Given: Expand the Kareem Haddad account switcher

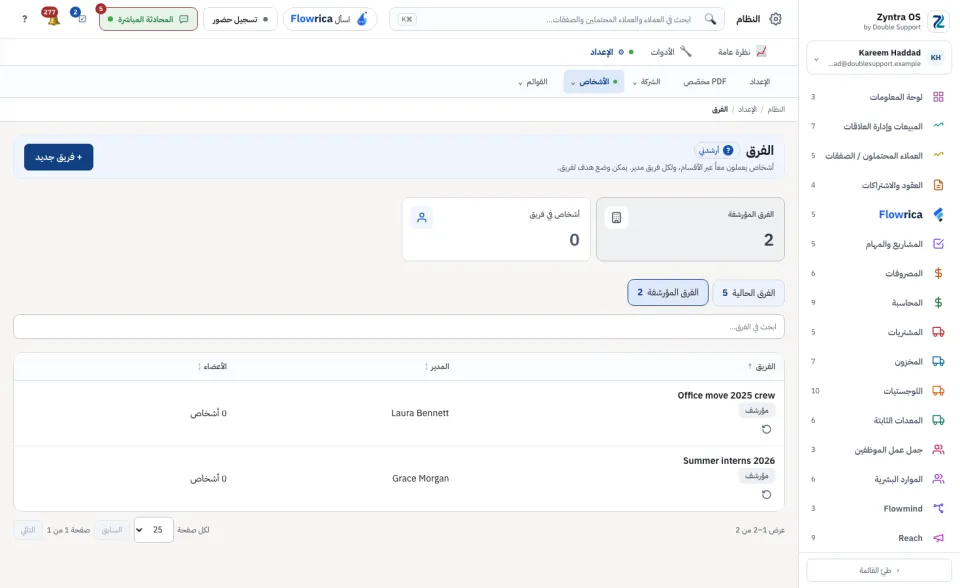Looking at the screenshot, I should tap(879, 58).
